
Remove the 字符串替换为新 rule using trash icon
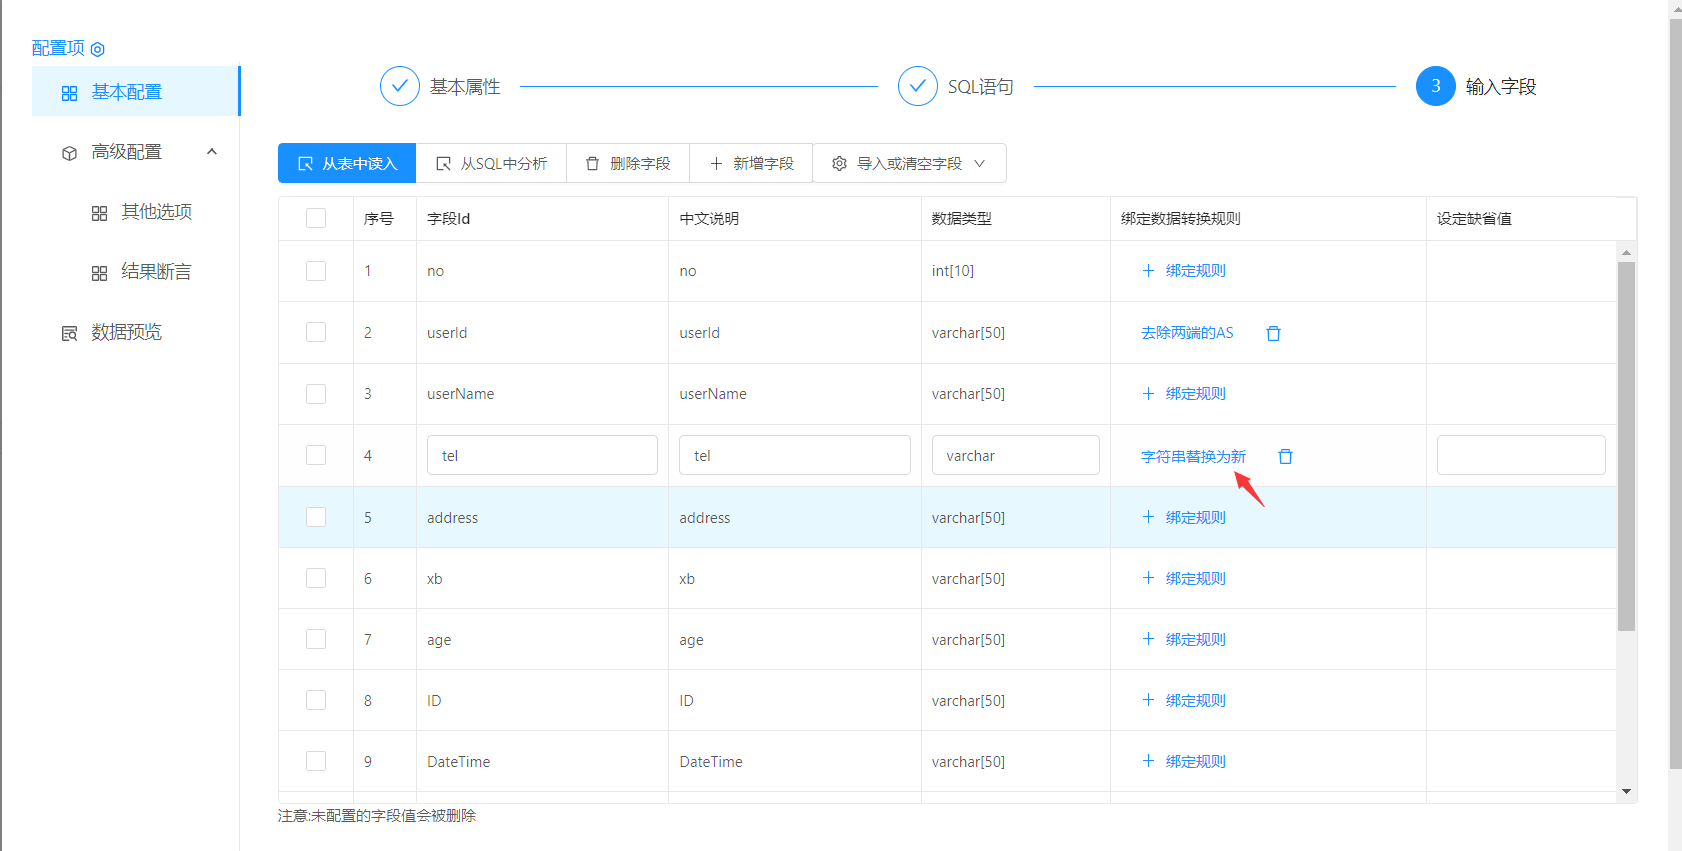pos(1285,456)
